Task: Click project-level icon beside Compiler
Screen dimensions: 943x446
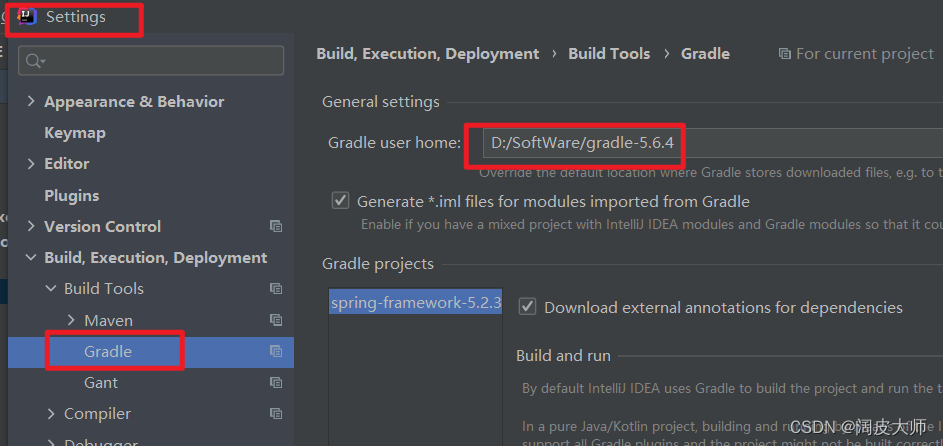Action: pos(276,414)
